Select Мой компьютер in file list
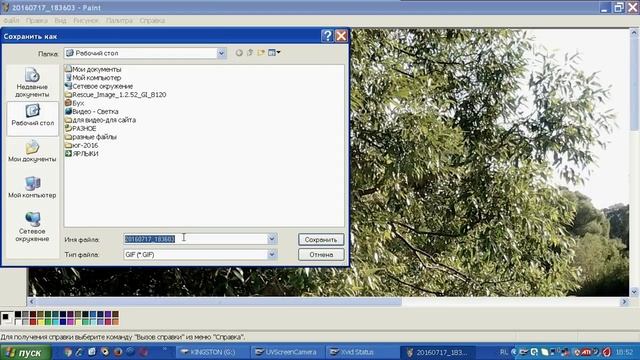This screenshot has height=360, width=640. 93,78
